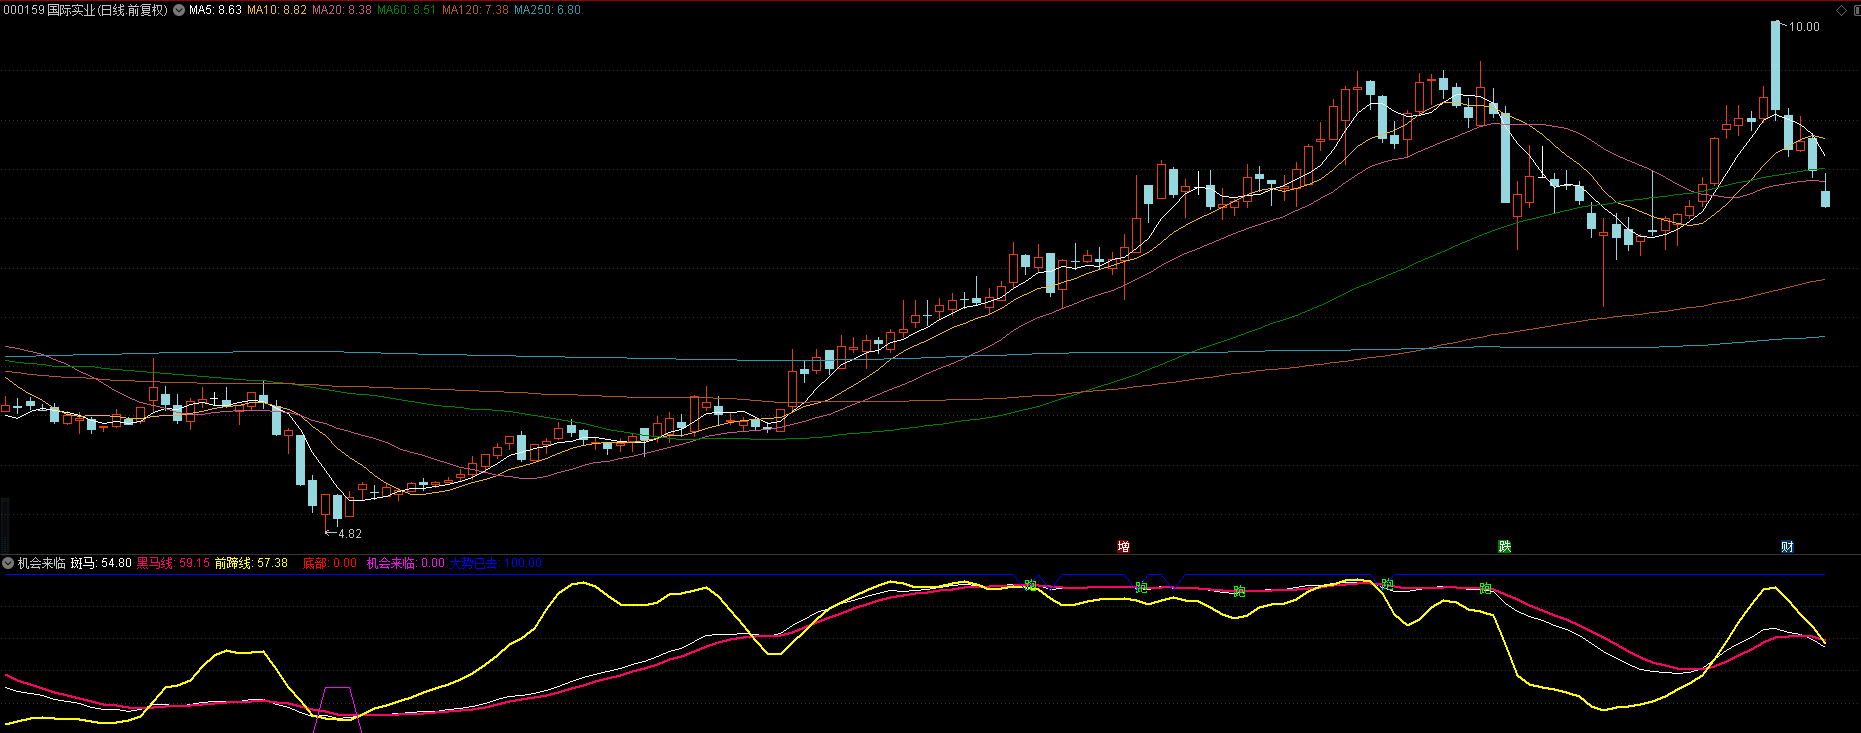Click the blue 财 event marker
Image resolution: width=1861 pixels, height=733 pixels.
[1787, 546]
